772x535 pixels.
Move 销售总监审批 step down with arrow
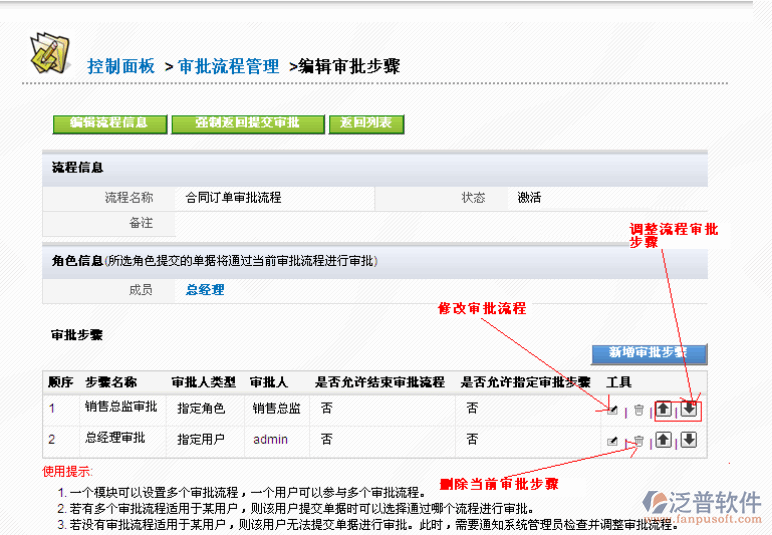click(688, 409)
